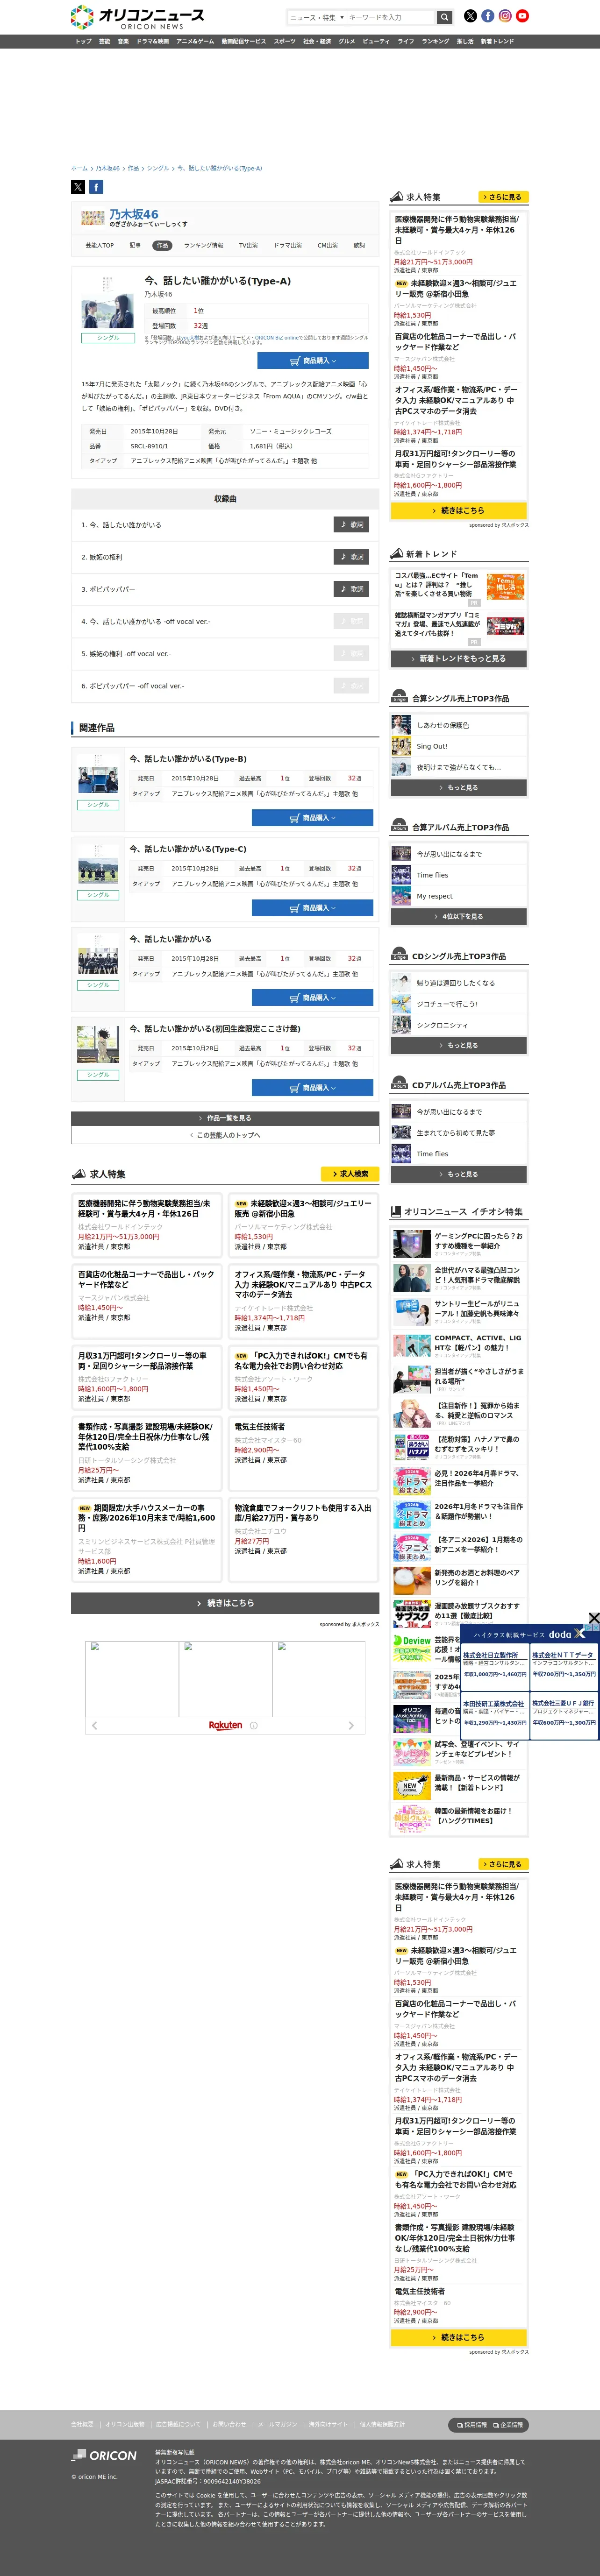Click the Rakuten carousel right arrow
This screenshot has height=2576, width=600.
click(351, 1725)
